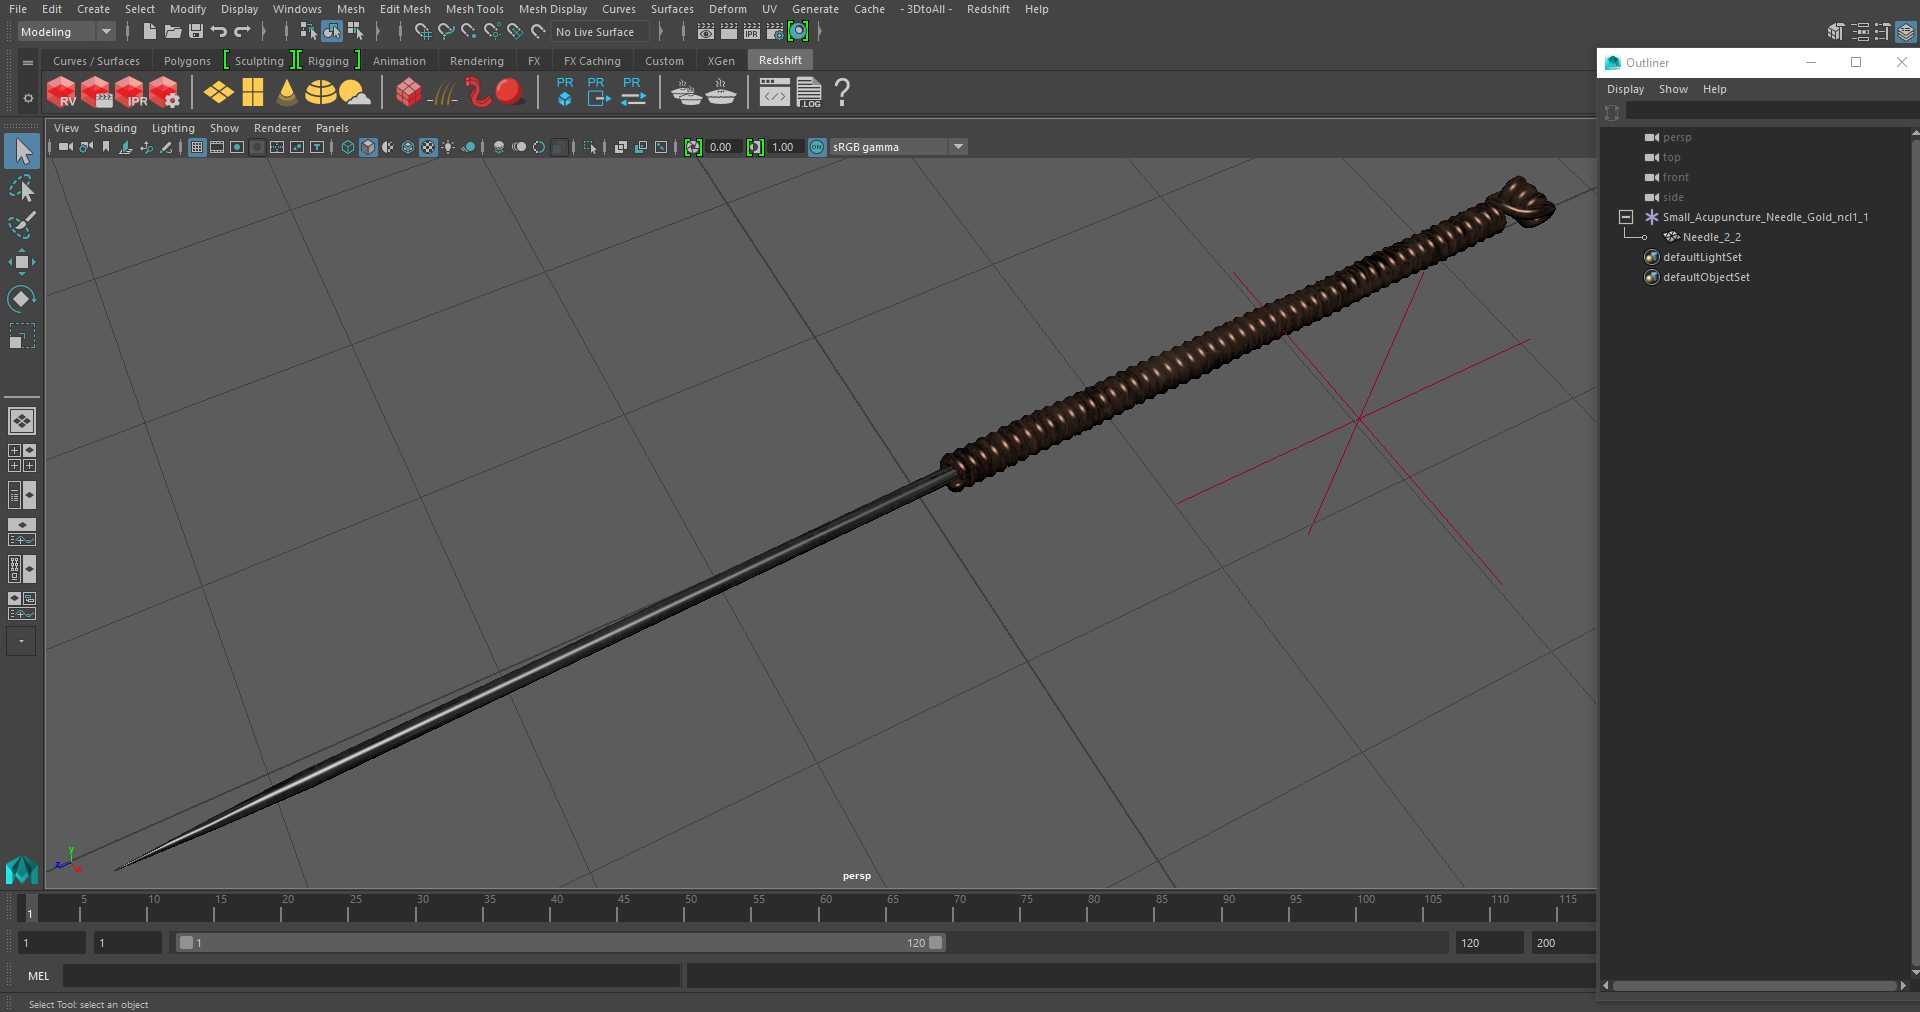Save the scene with disk icon
Viewport: 1920px width, 1012px height.
(195, 32)
